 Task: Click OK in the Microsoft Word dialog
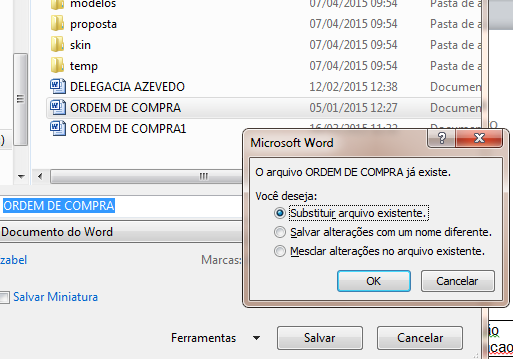[374, 281]
